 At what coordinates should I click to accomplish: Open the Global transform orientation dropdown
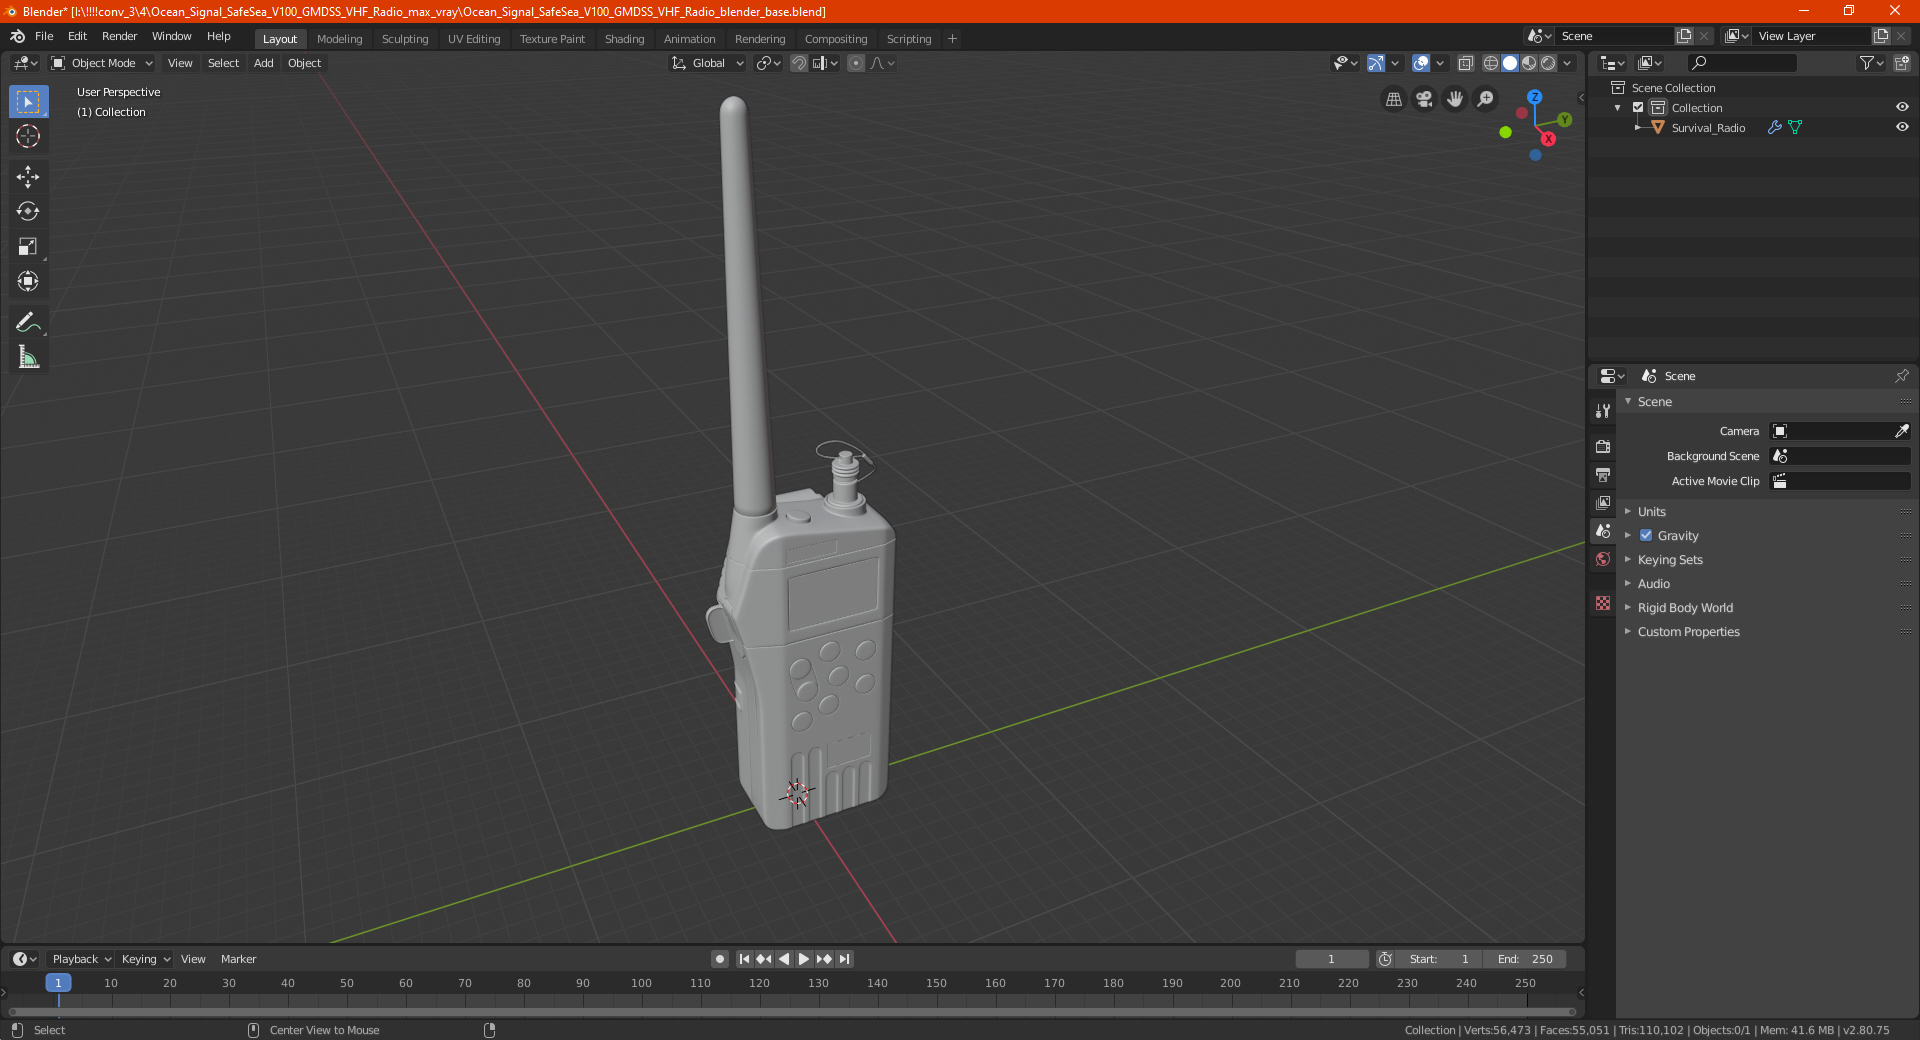pyautogui.click(x=708, y=63)
